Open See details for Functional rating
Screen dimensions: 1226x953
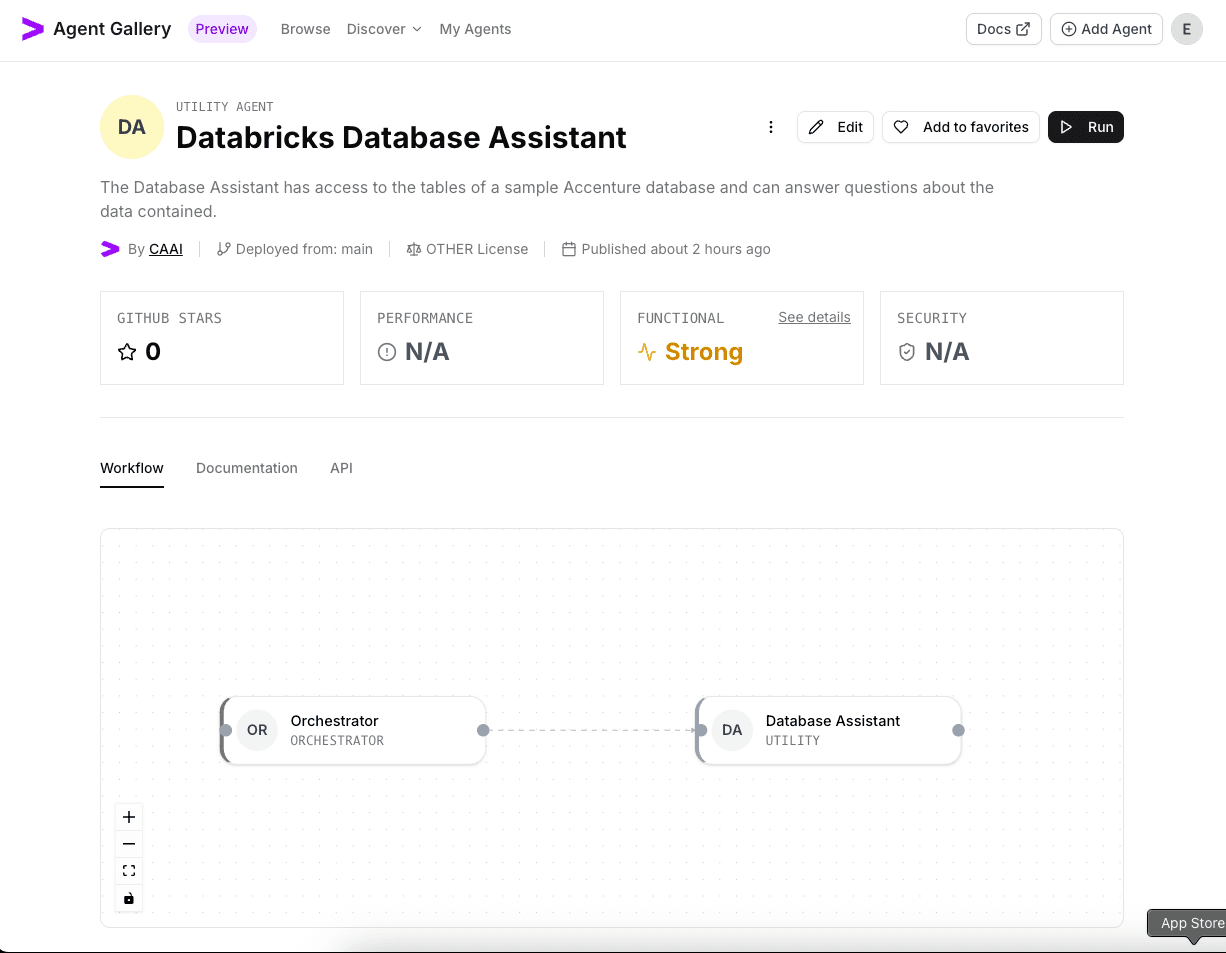(x=814, y=317)
